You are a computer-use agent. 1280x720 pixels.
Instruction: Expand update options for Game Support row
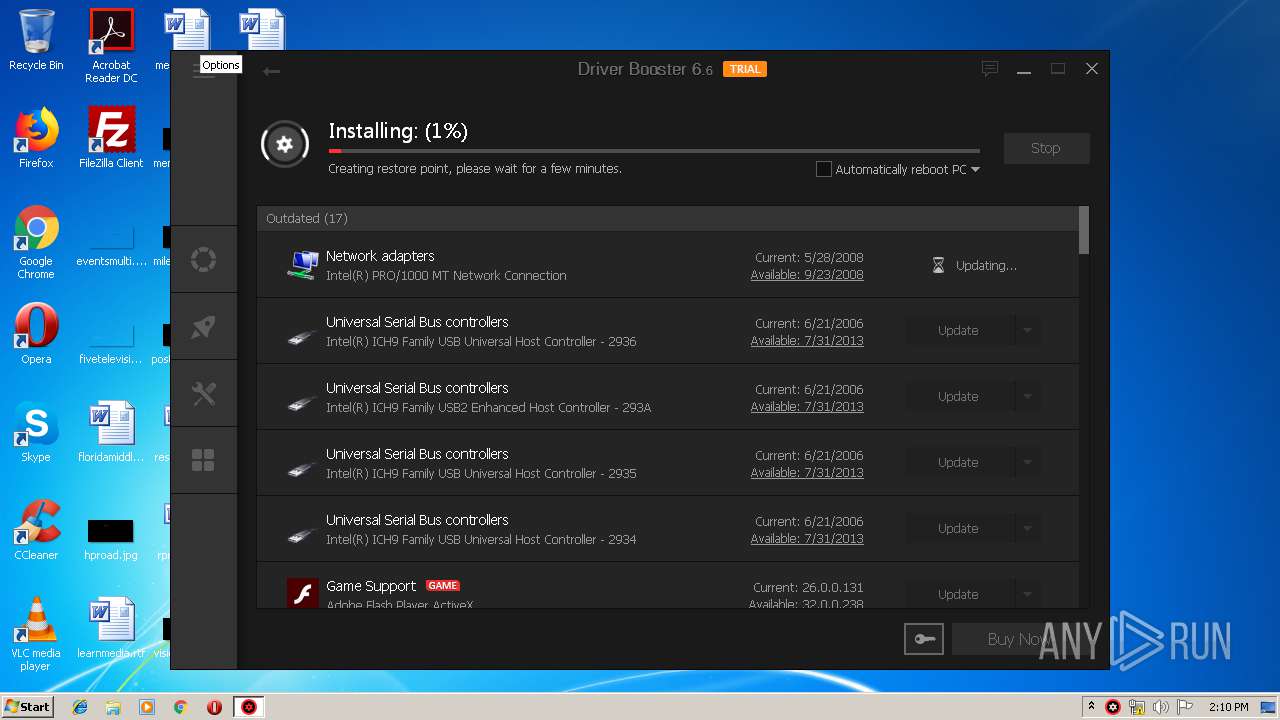(x=1027, y=594)
